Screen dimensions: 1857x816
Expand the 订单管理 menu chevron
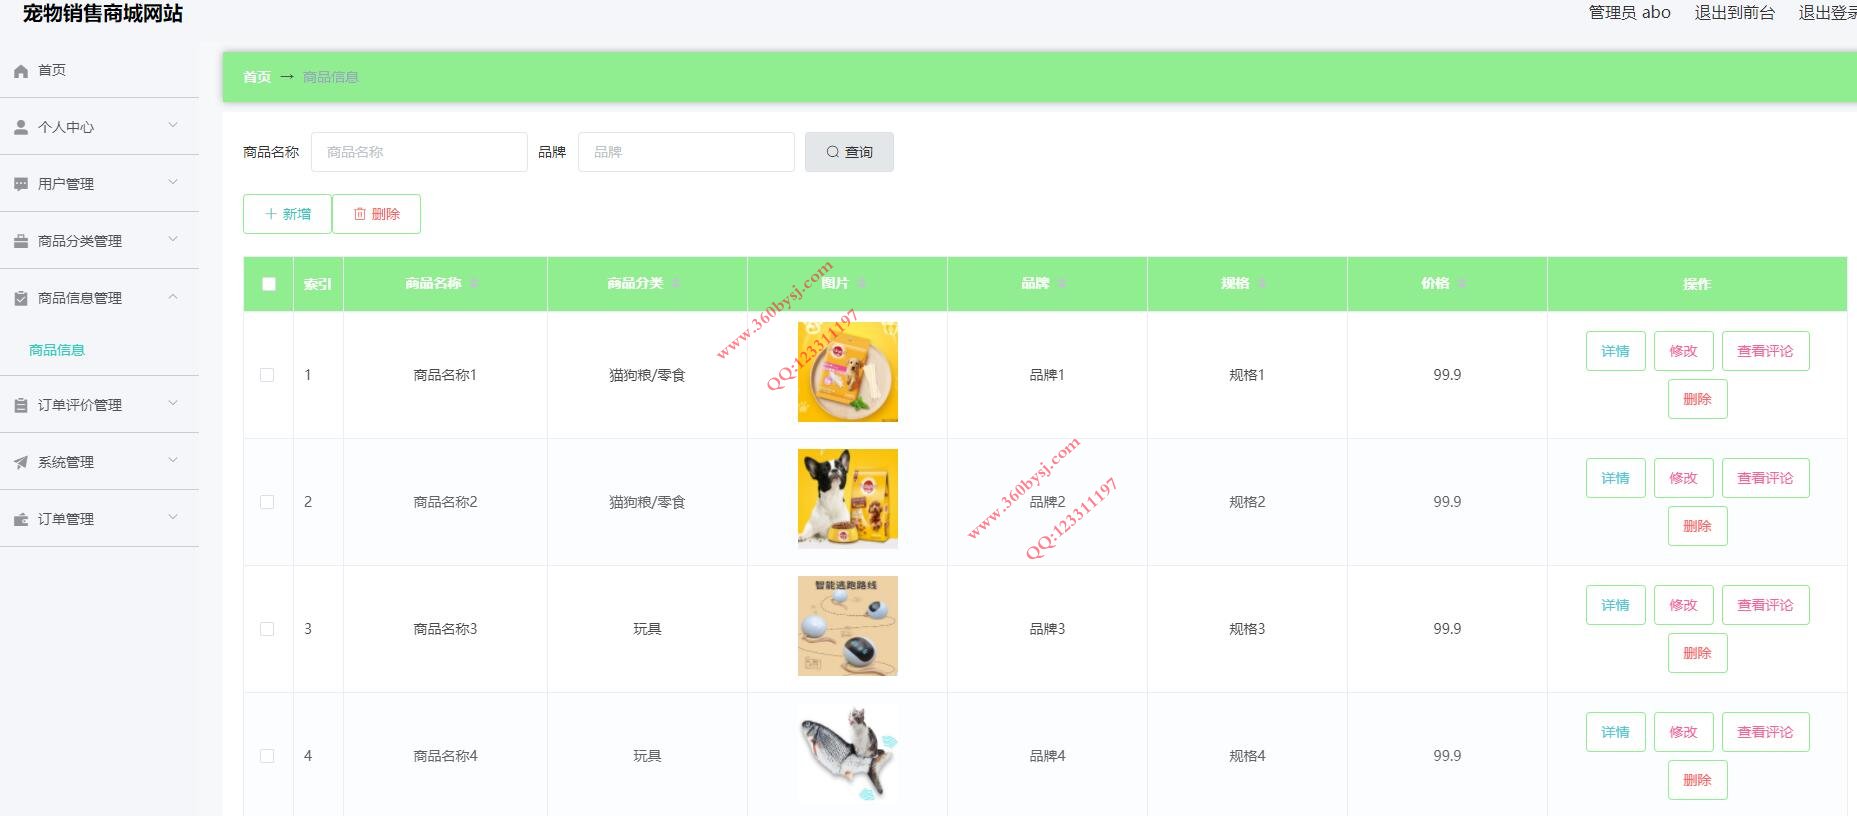click(x=173, y=518)
